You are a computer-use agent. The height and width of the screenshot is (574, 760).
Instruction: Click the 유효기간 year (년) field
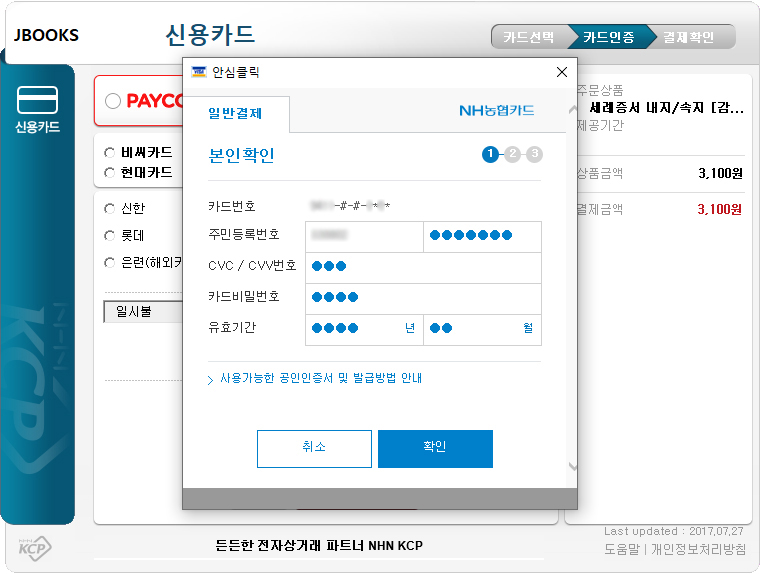[x=364, y=330]
